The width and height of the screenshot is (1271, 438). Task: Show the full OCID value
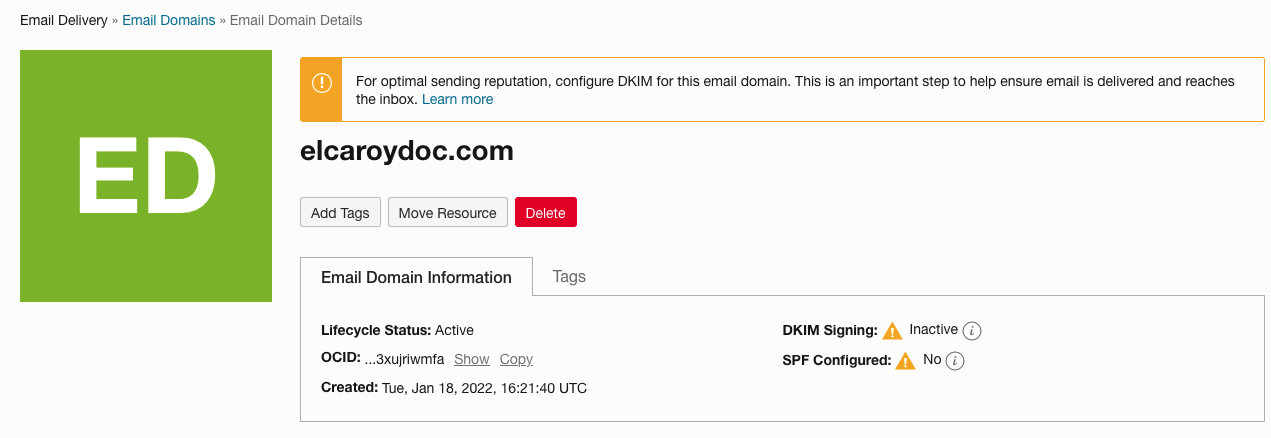pos(471,359)
